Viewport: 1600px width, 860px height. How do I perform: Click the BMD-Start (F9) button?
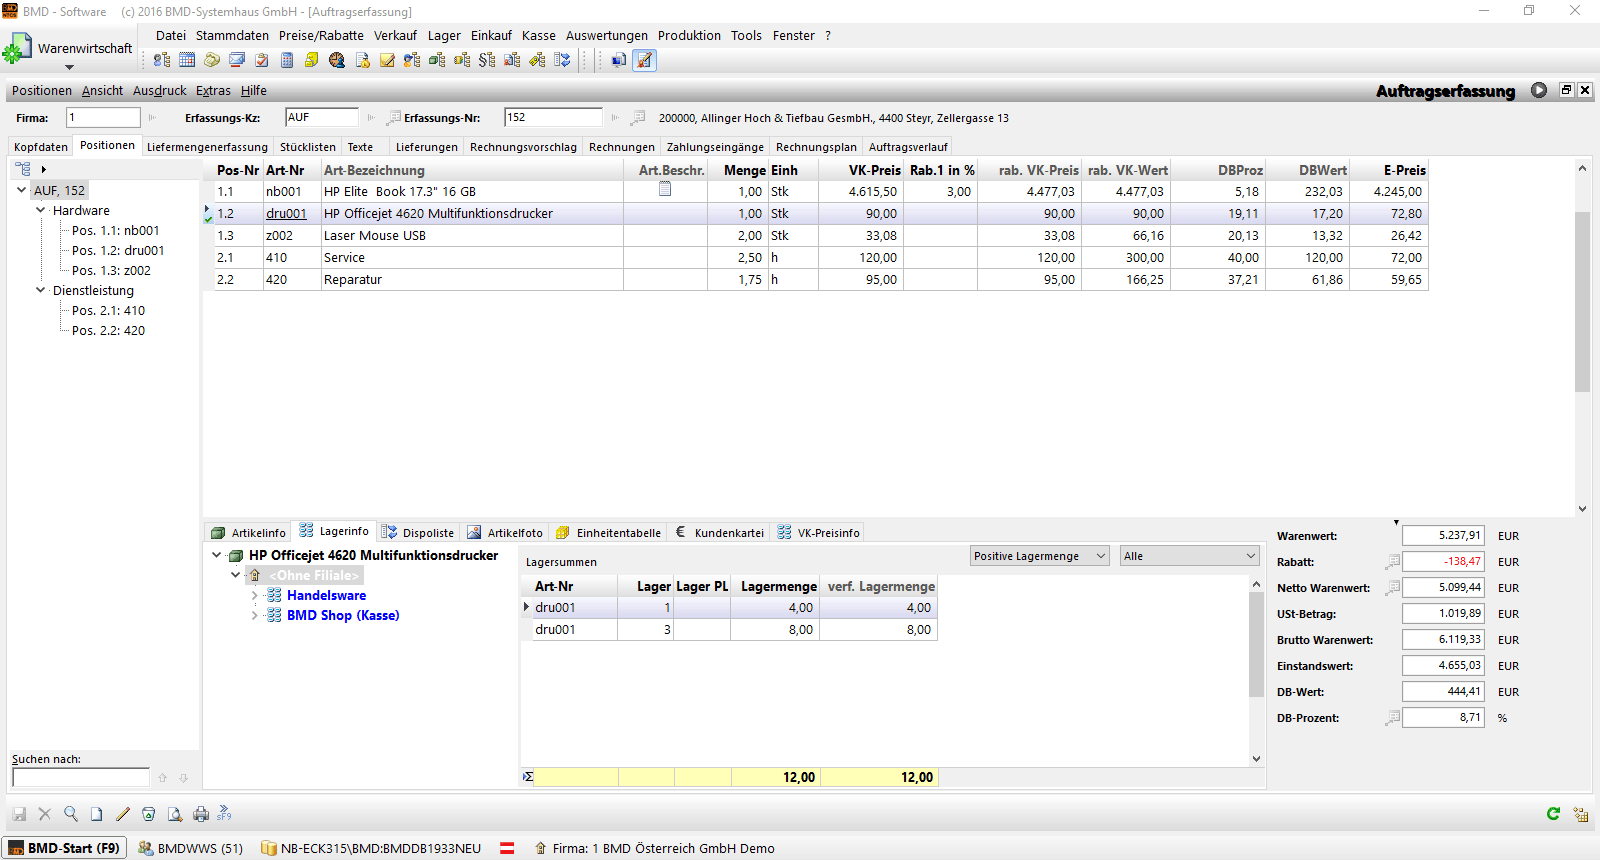click(x=64, y=848)
